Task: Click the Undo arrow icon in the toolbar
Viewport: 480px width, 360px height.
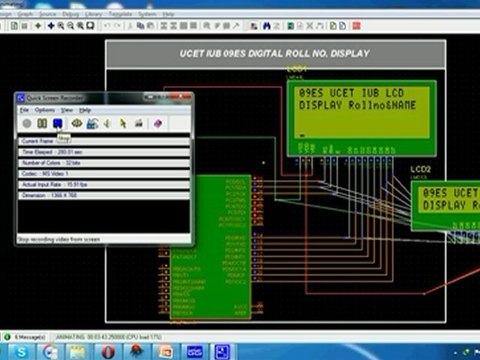Action: (x=107, y=26)
